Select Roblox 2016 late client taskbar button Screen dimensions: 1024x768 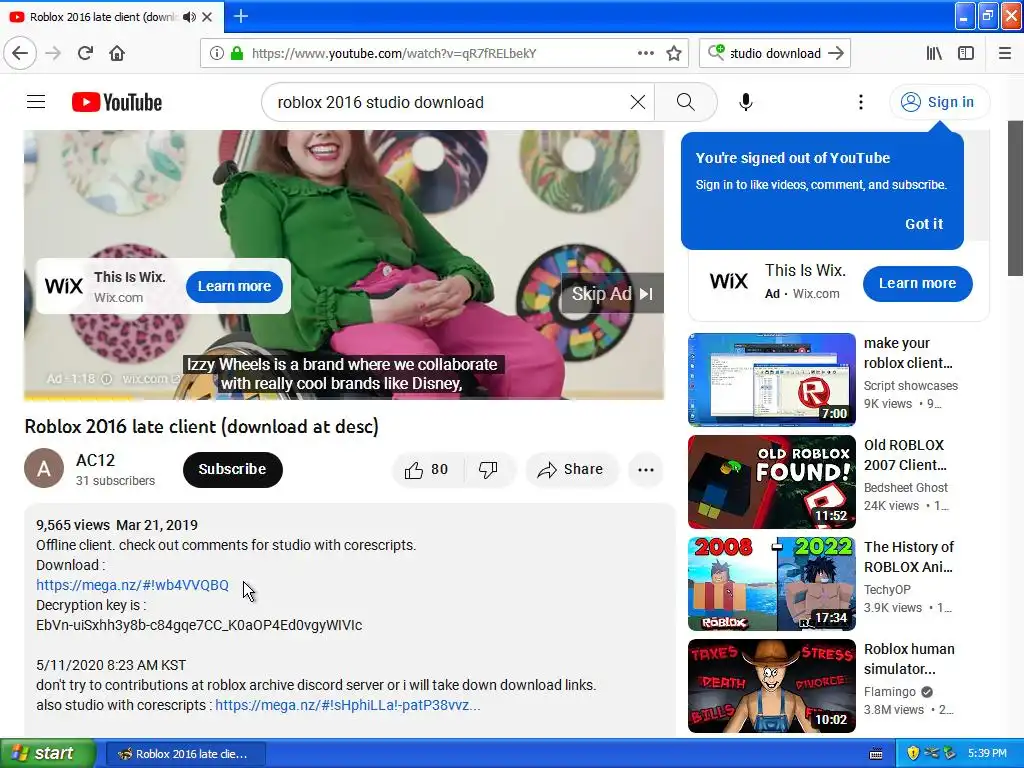pos(185,754)
